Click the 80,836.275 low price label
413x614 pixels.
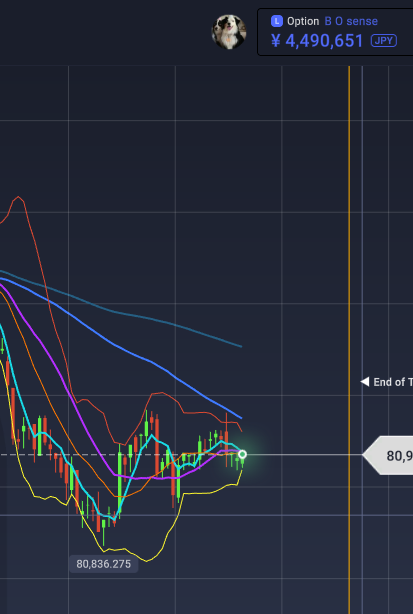point(103,564)
